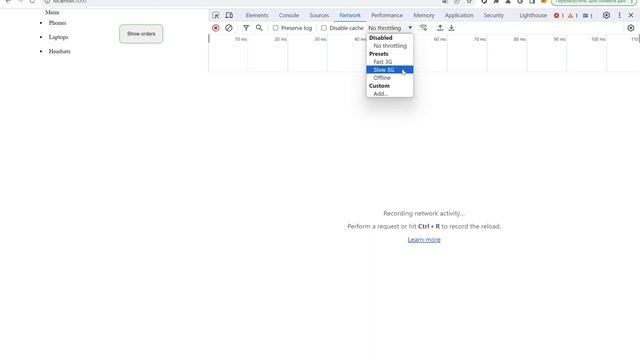640x360 pixels.
Task: Open DevTools three-dot menu
Action: [x=620, y=16]
